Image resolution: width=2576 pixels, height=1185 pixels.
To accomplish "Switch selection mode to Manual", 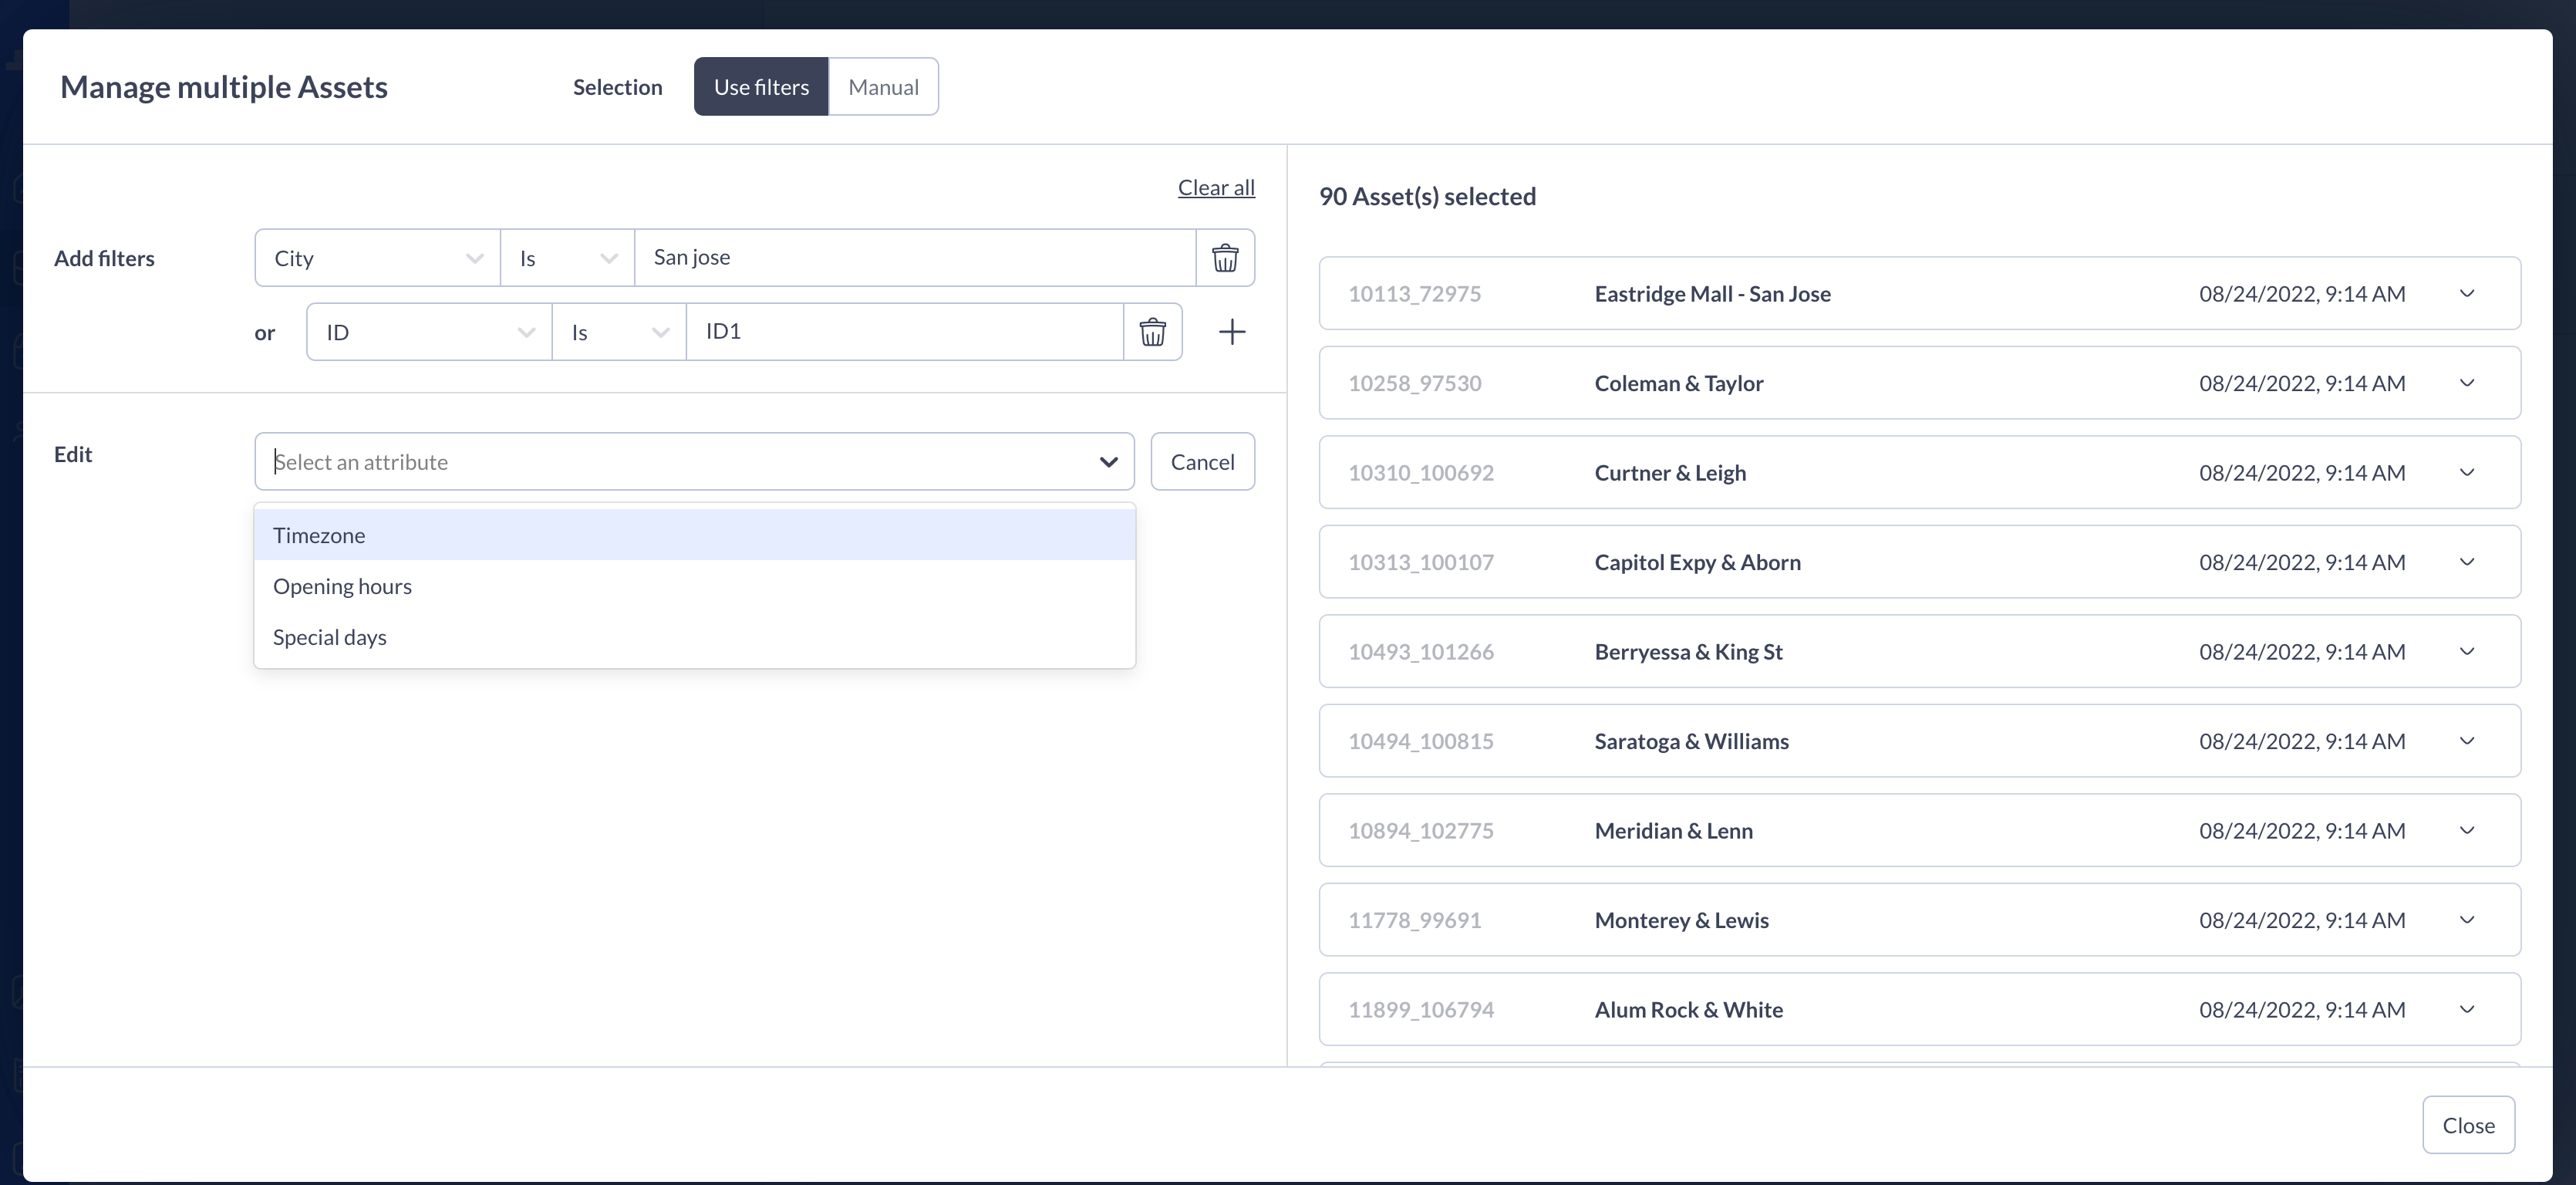I will pos(883,87).
